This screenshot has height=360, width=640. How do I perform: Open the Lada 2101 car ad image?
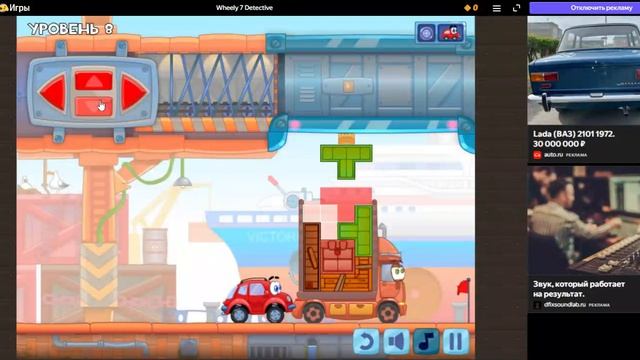584,71
